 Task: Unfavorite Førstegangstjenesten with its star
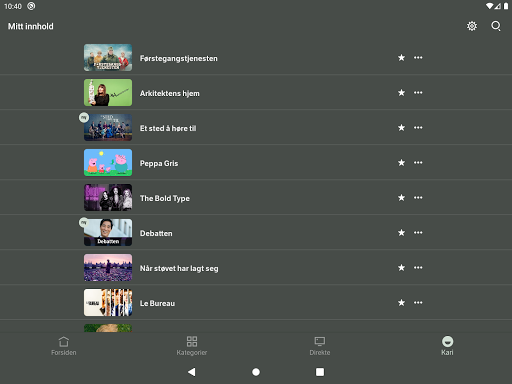point(401,58)
